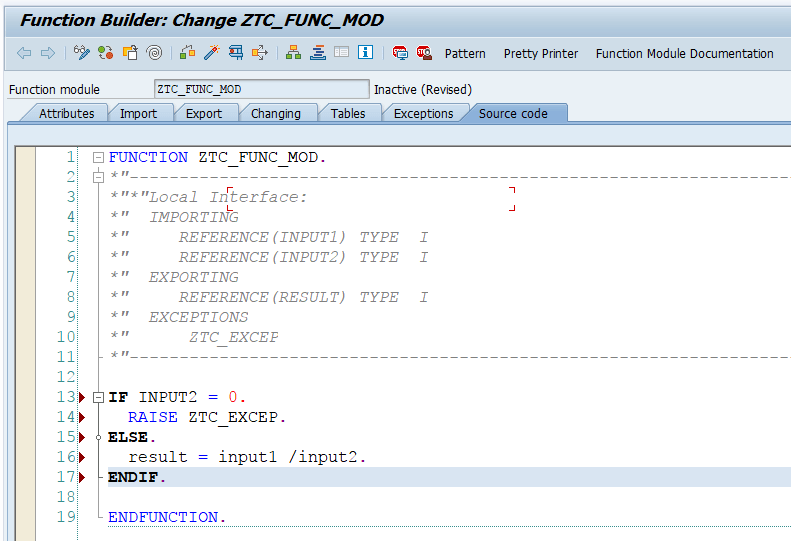The image size is (791, 541).
Task: Click the 'result = input1 /input2.' statement
Action: 247,457
